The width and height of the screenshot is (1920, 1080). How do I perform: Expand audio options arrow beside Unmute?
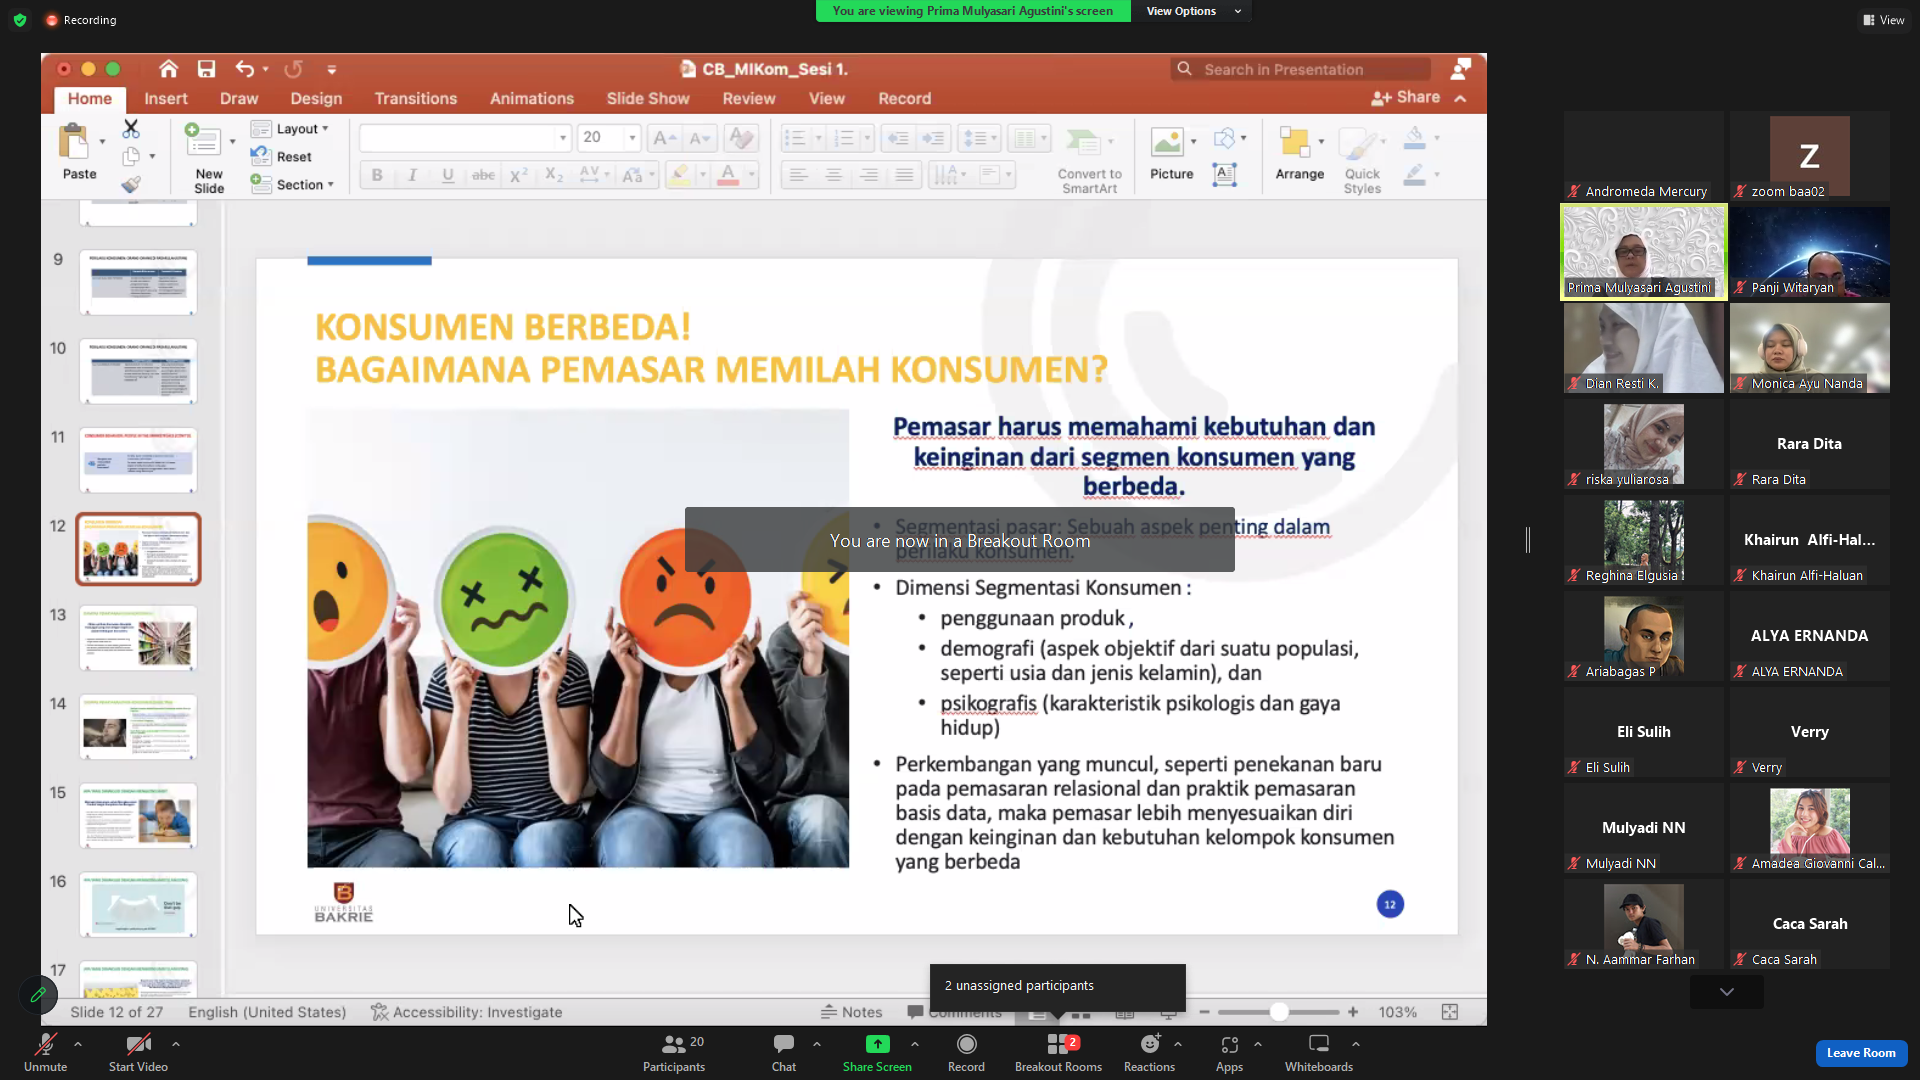[78, 1044]
